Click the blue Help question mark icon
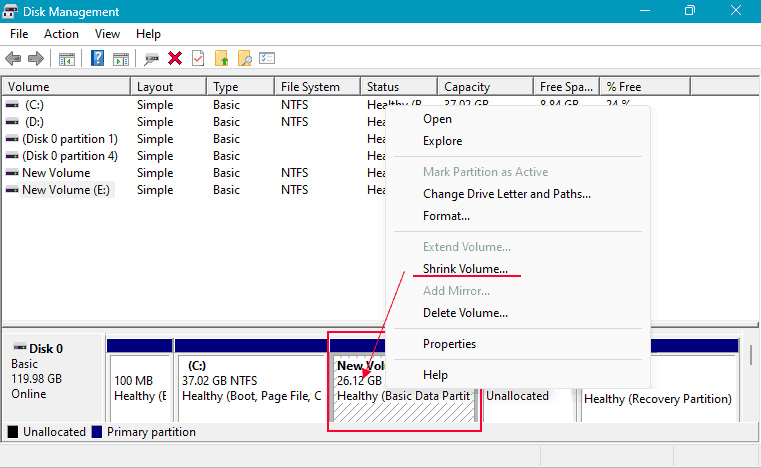The image size is (761, 468). pyautogui.click(x=98, y=59)
